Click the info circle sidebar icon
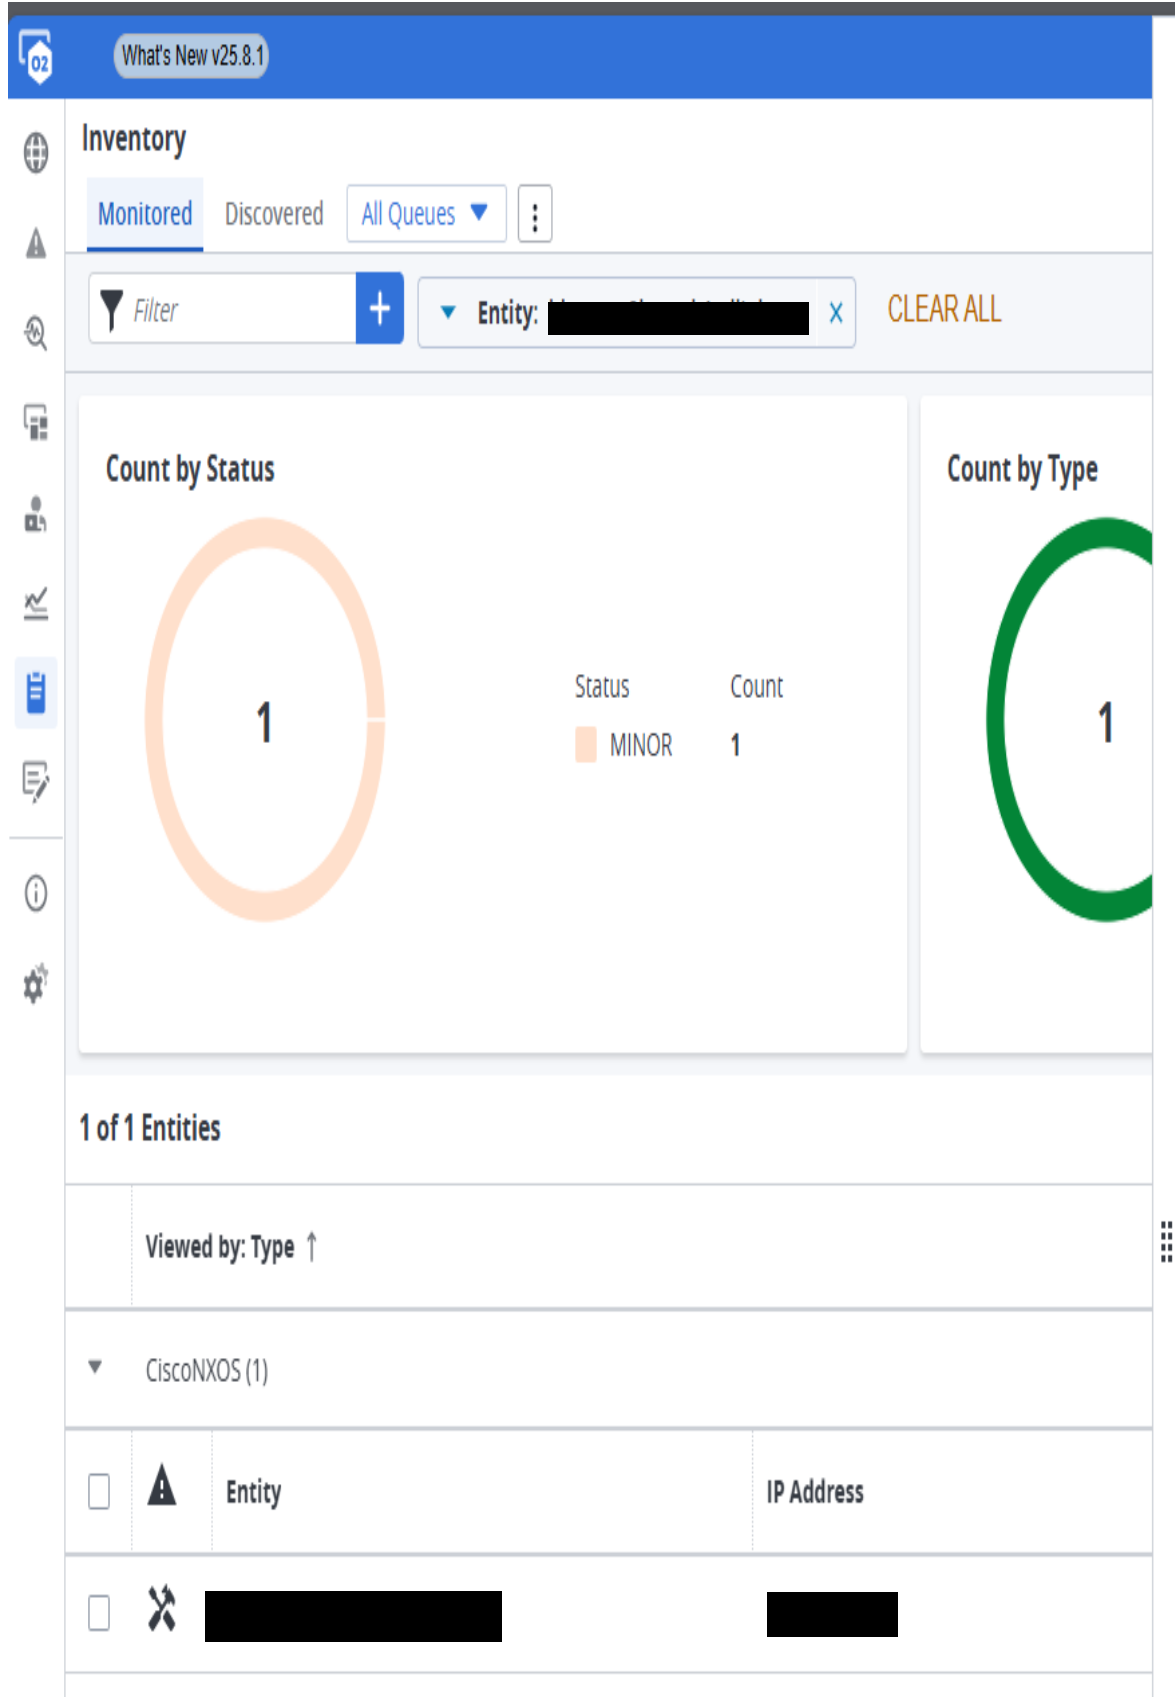1175x1697 pixels. coord(36,893)
